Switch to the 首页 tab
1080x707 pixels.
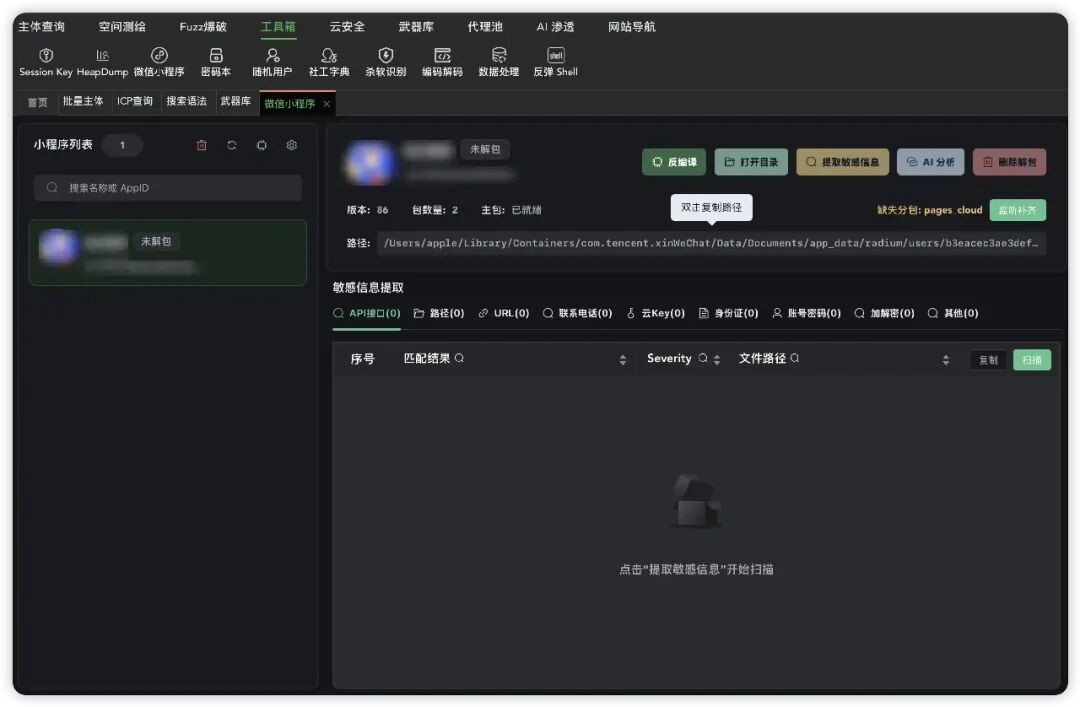tap(38, 103)
